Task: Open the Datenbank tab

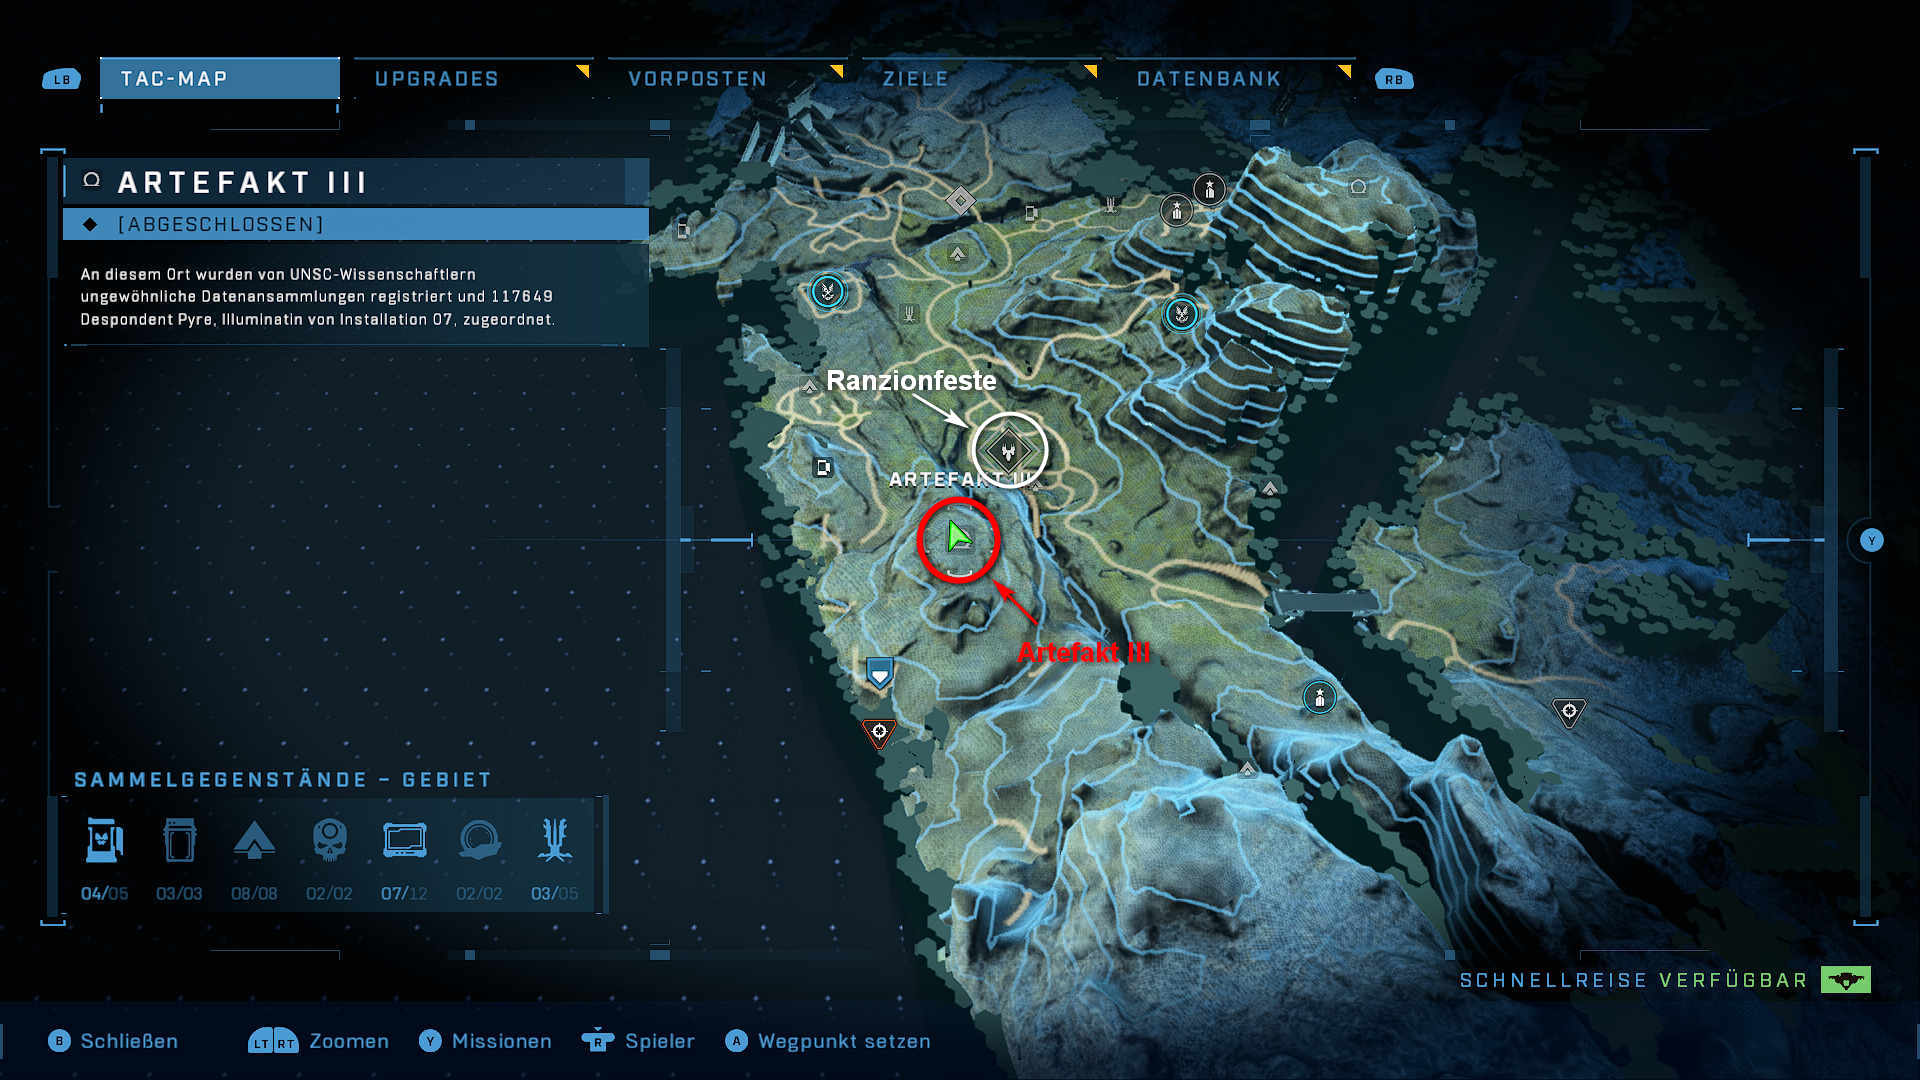Action: coord(1208,79)
